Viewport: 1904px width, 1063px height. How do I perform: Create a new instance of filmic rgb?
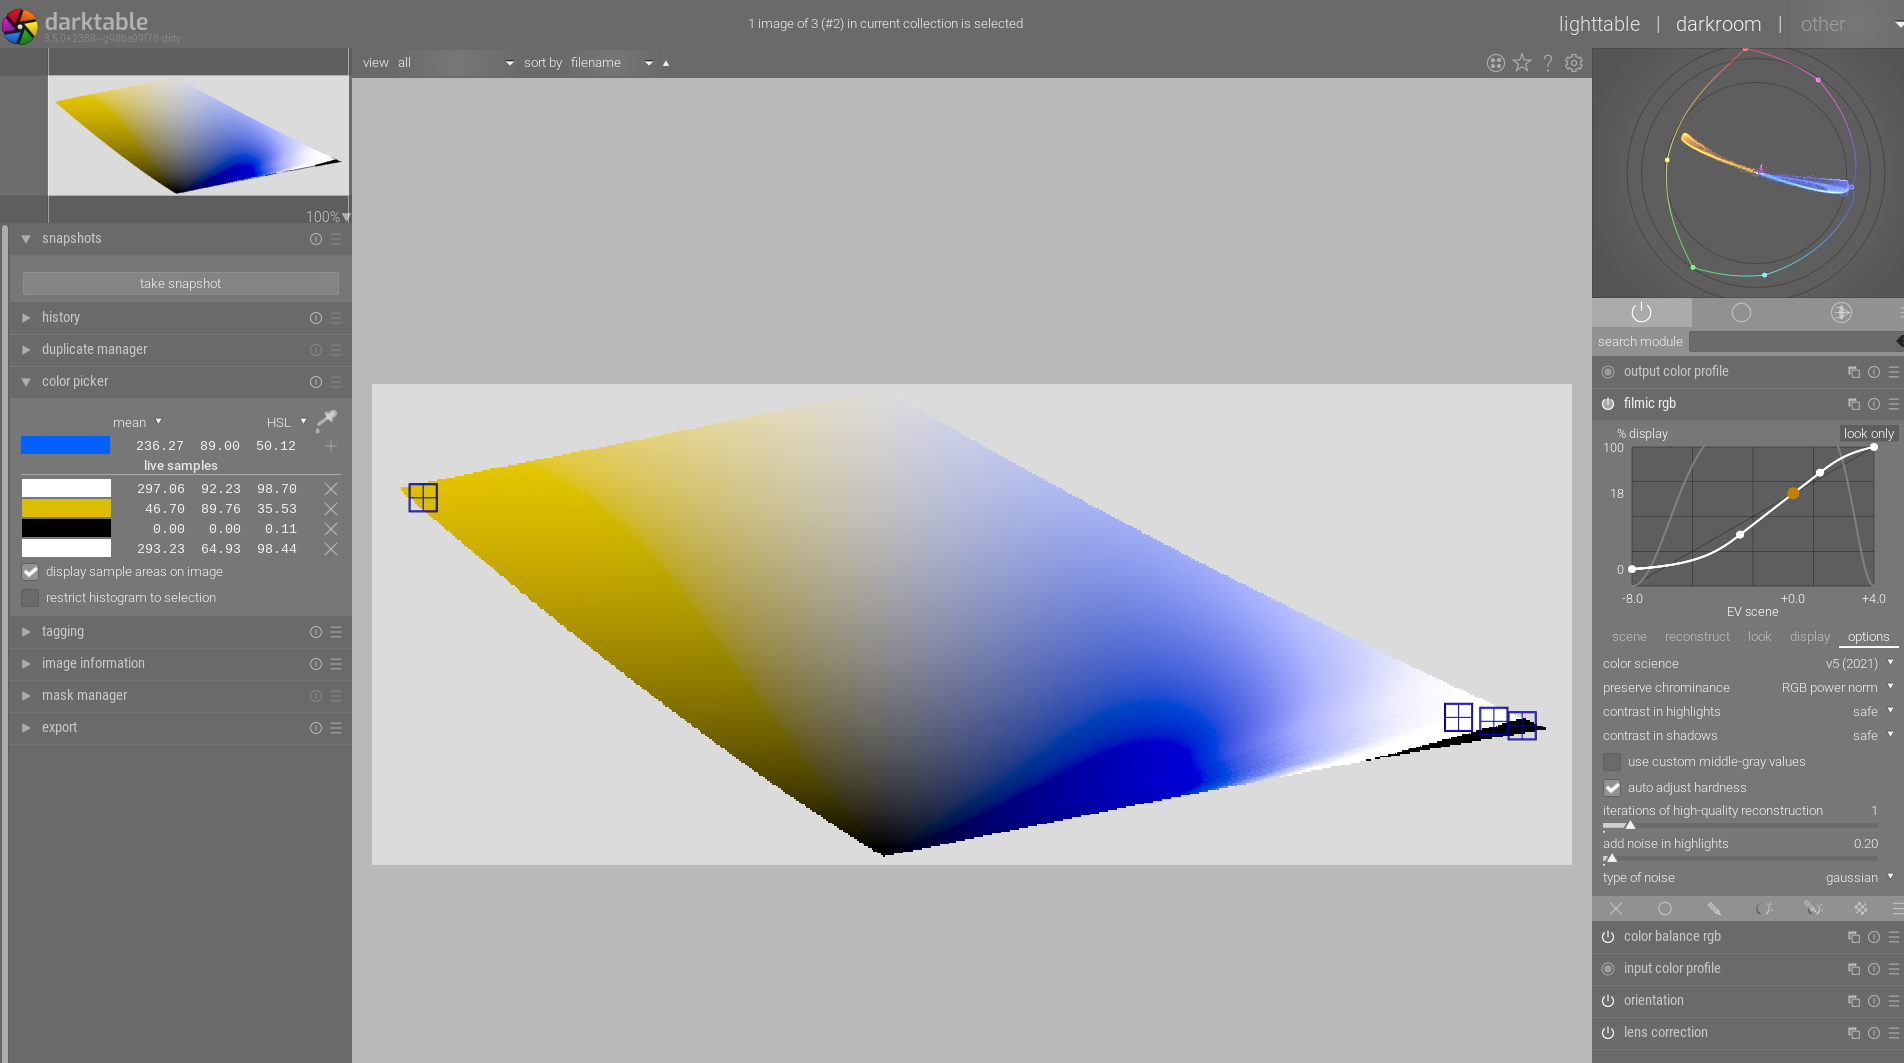tap(1853, 404)
